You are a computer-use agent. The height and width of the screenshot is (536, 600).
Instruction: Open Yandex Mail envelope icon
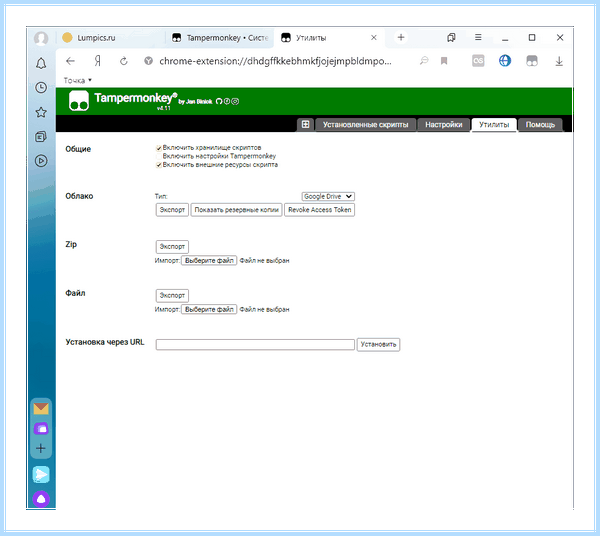[41, 409]
